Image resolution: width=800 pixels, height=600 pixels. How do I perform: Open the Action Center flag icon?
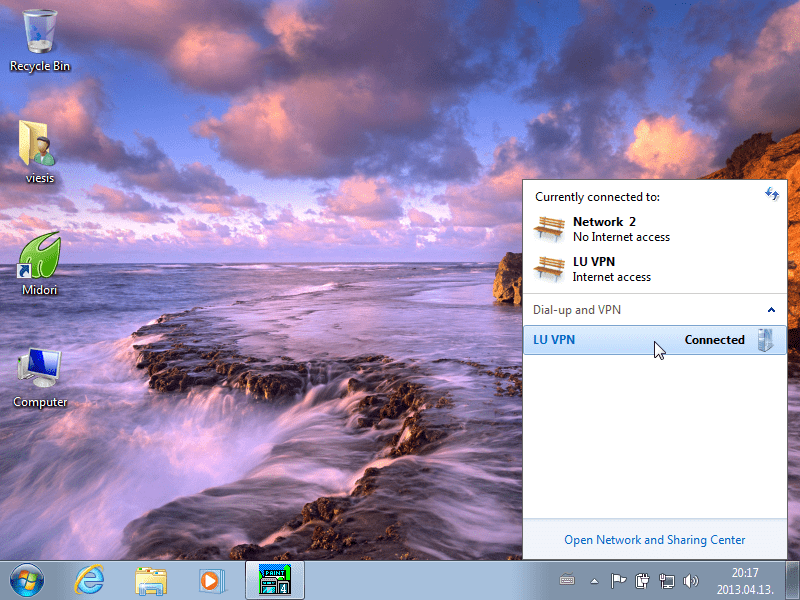(618, 580)
